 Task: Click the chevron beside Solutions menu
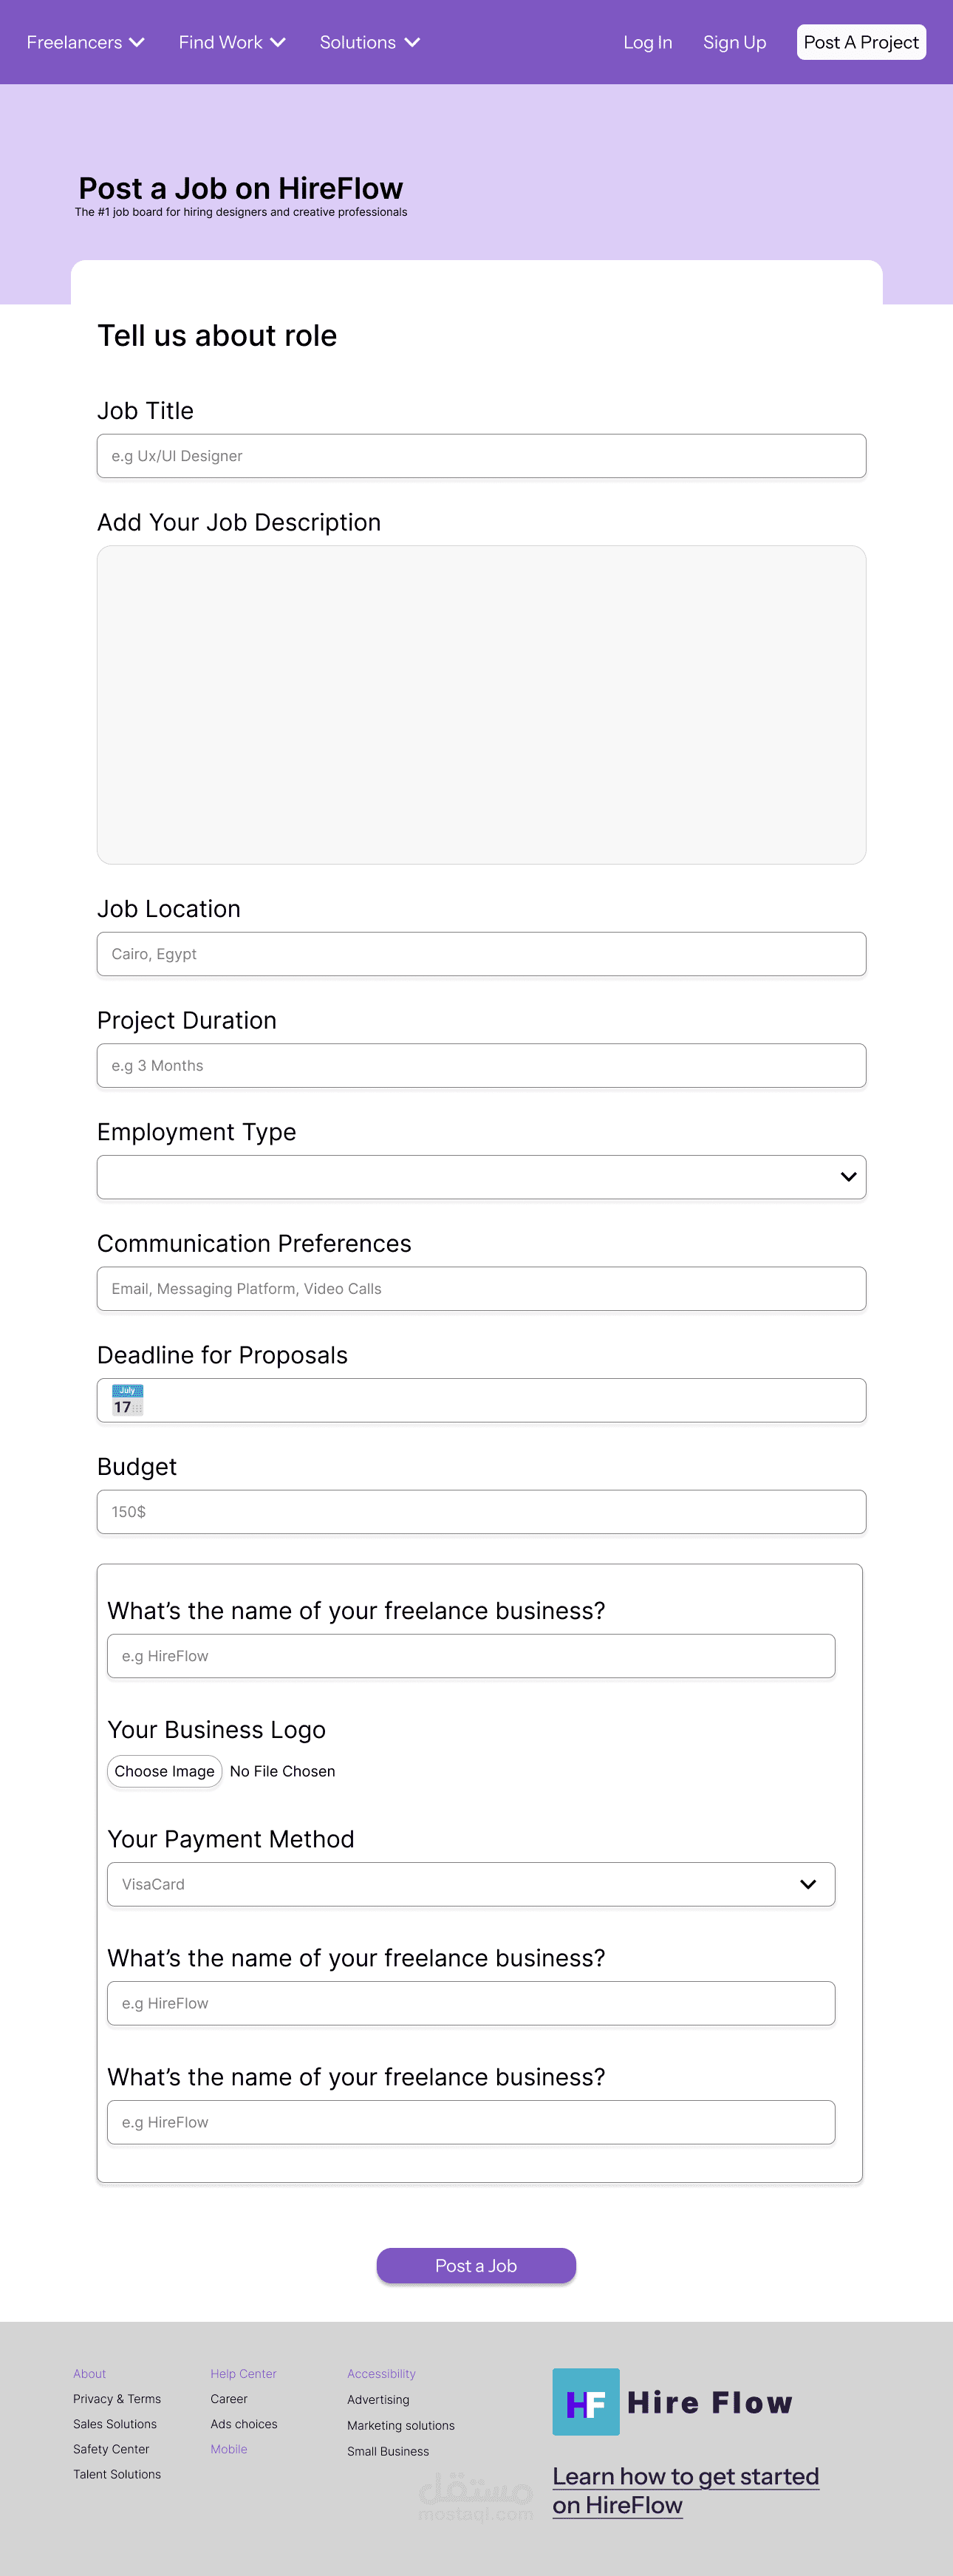(x=412, y=42)
